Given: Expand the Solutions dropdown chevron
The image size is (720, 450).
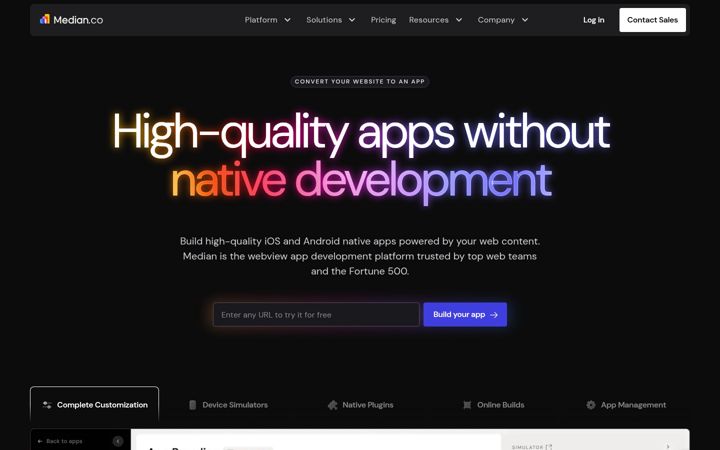Looking at the screenshot, I should 352,20.
